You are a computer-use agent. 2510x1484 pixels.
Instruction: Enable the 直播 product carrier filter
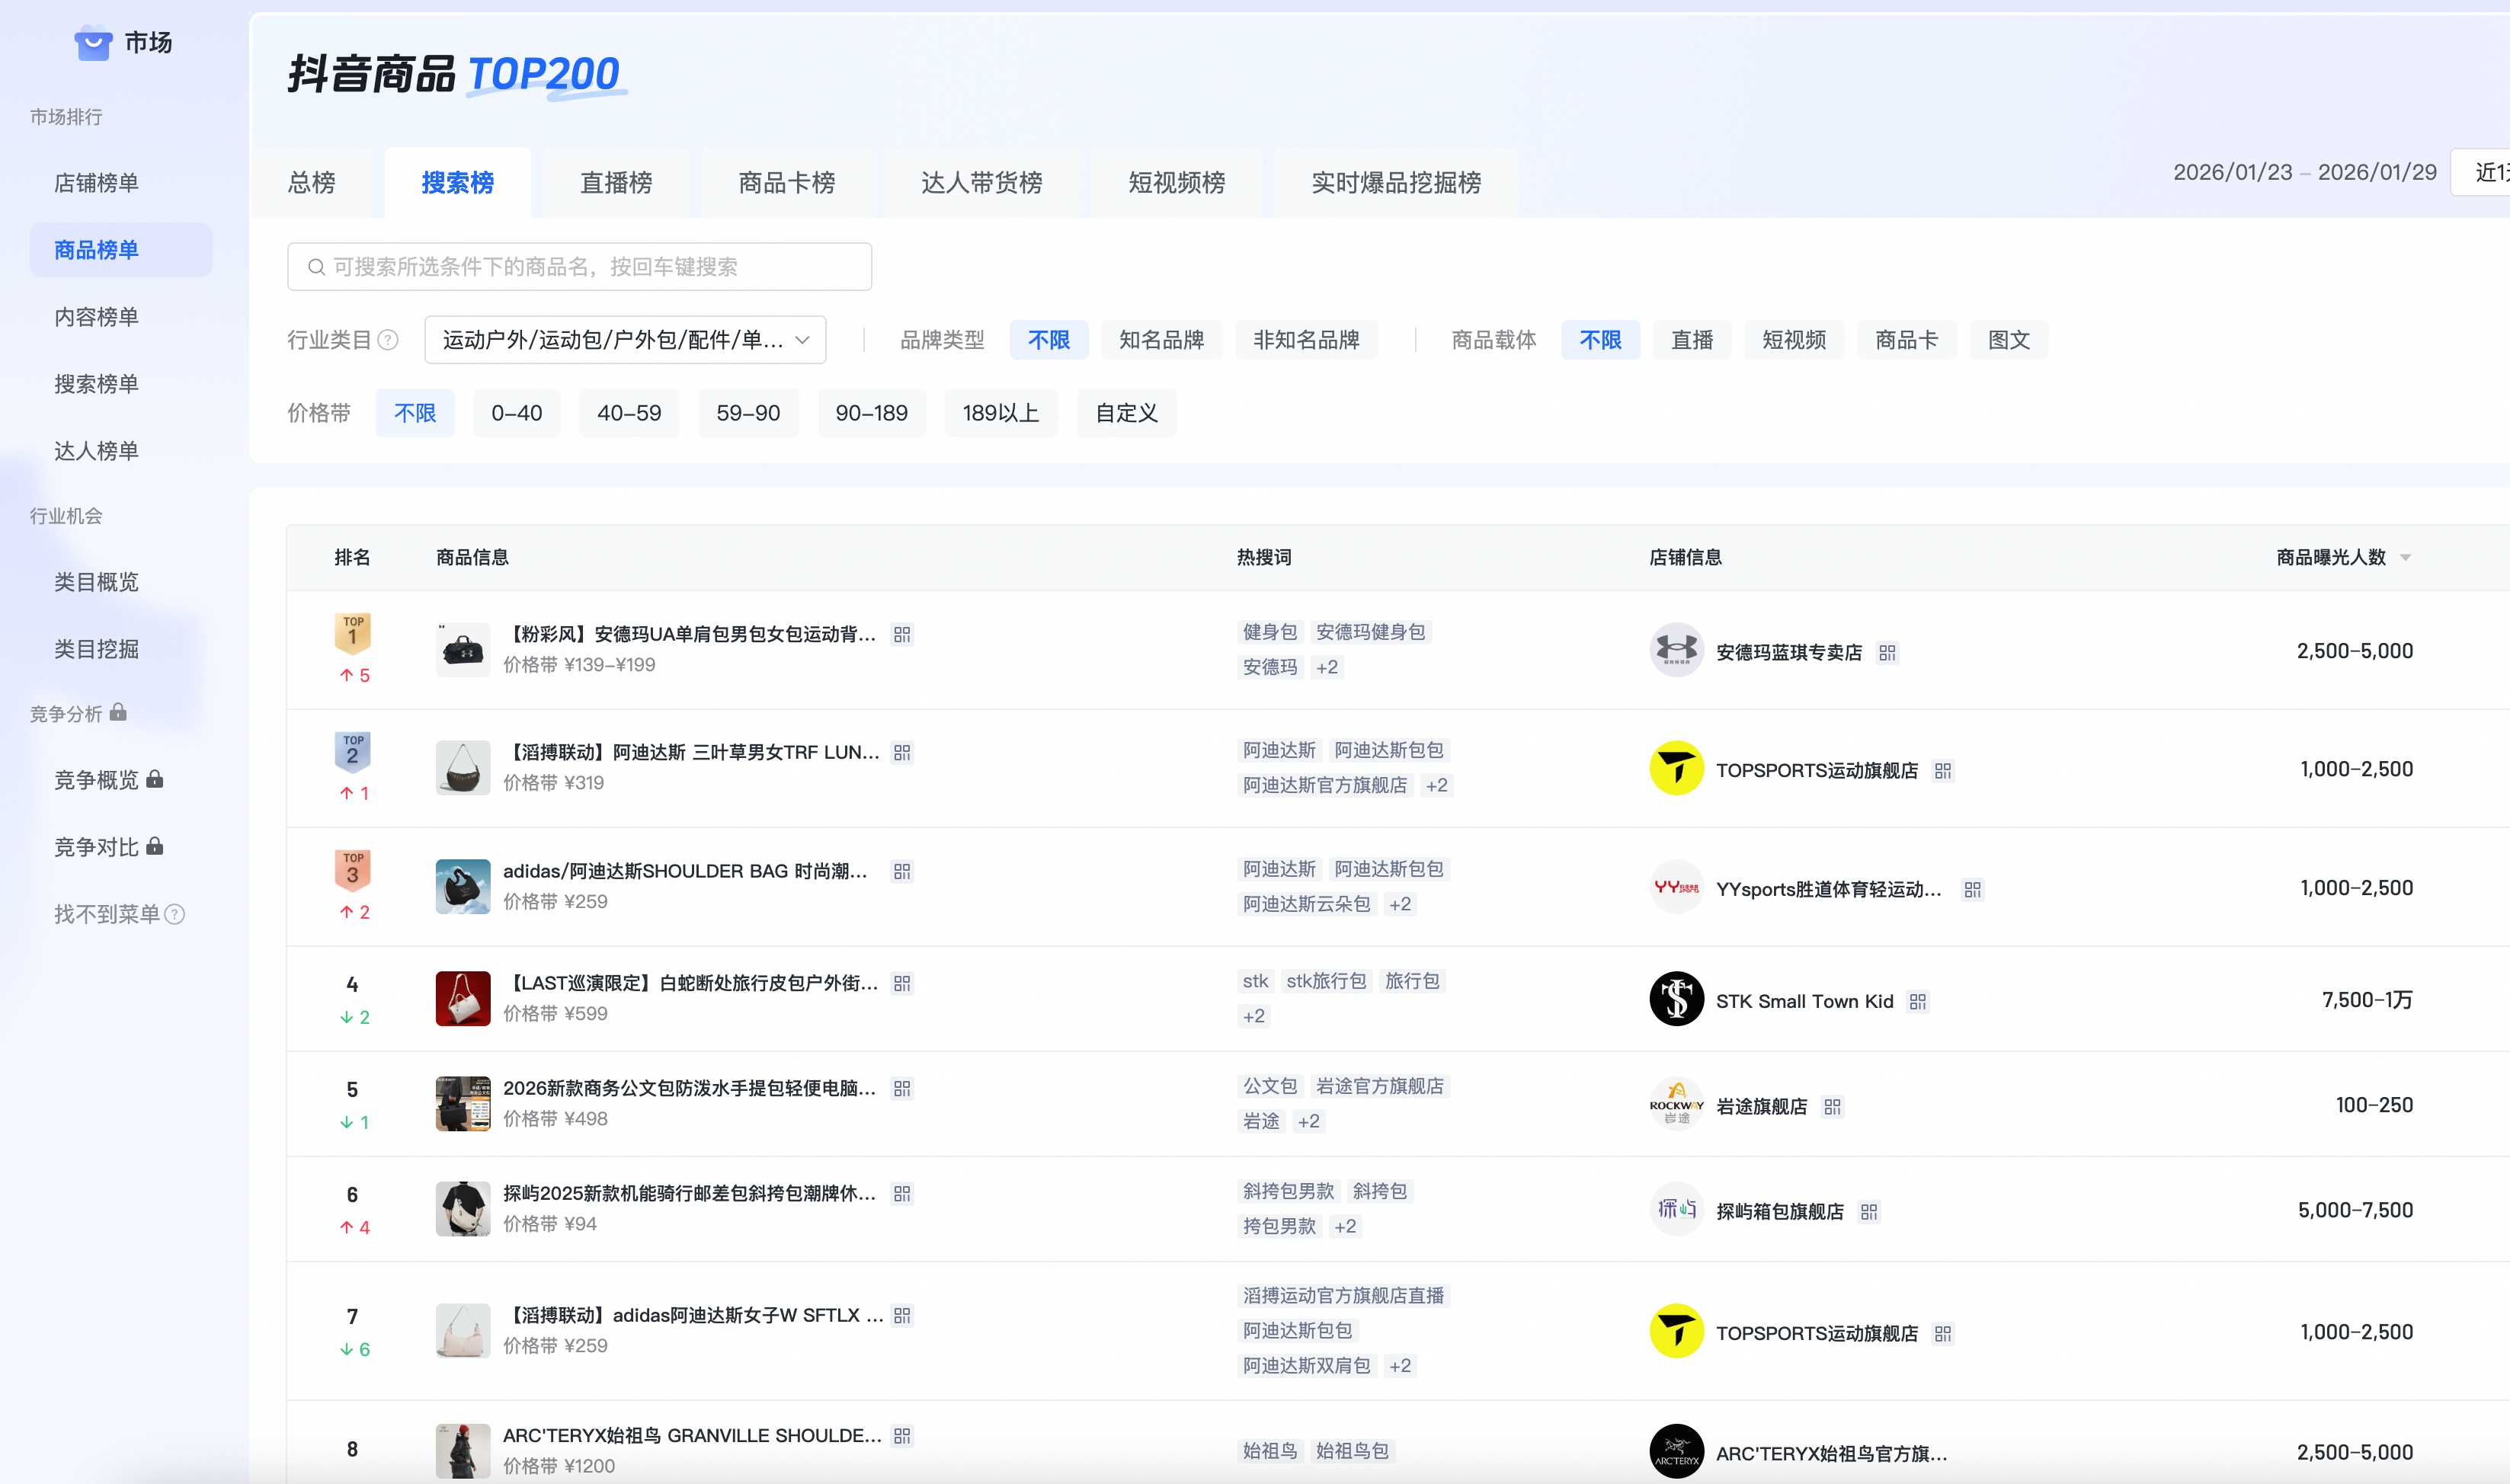[1692, 340]
